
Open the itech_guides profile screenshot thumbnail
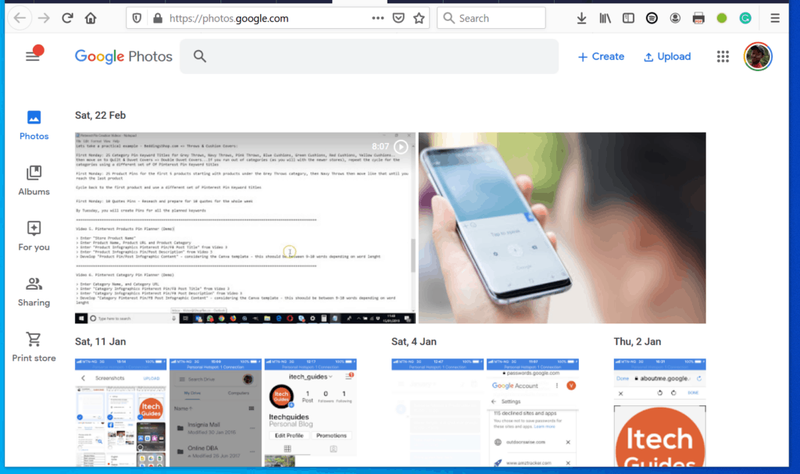point(310,412)
